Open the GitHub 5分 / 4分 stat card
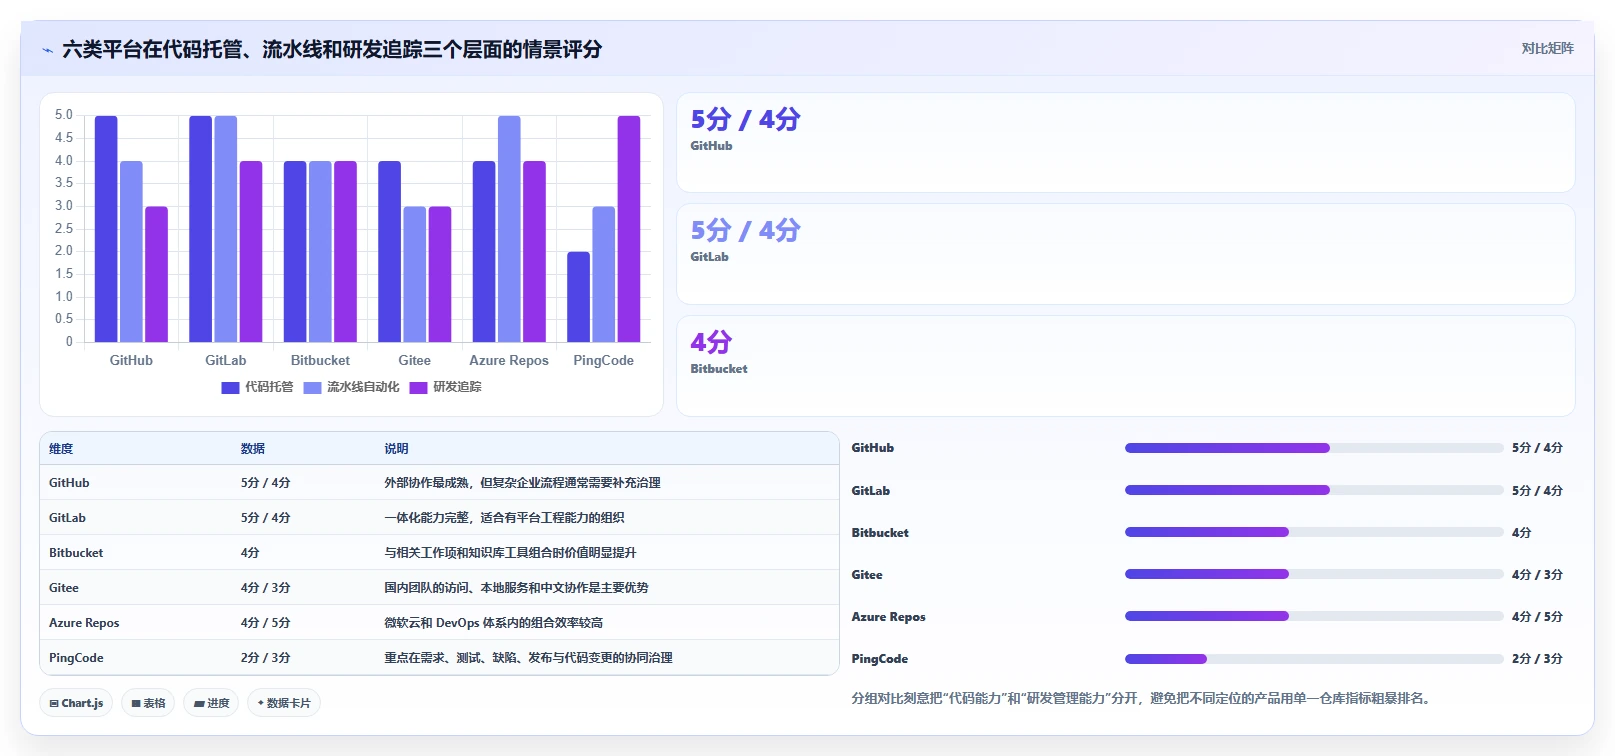The width and height of the screenshot is (1615, 756). point(1126,143)
